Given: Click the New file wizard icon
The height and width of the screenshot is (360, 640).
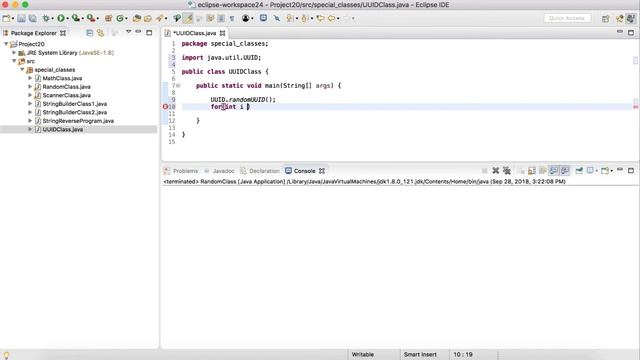Looking at the screenshot, I should (7, 18).
